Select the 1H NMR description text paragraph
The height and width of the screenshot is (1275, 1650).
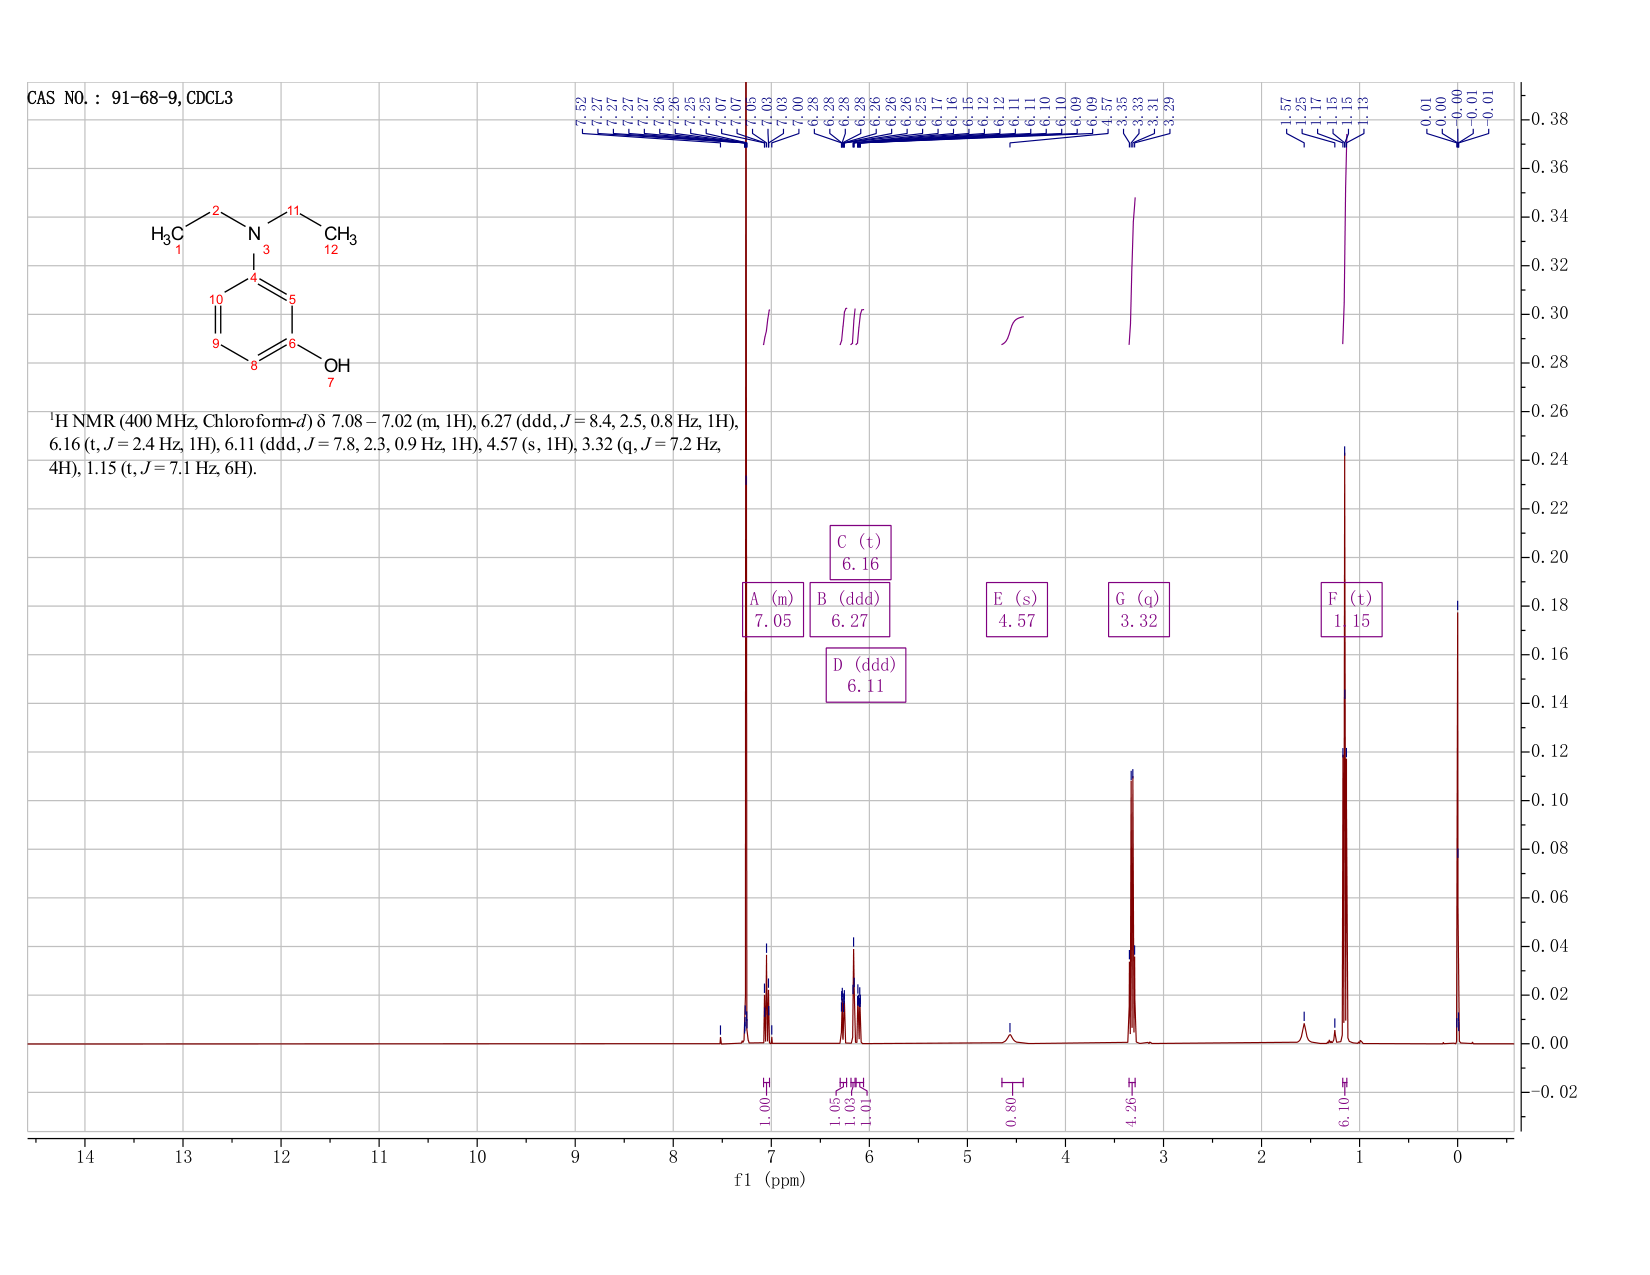(x=394, y=443)
